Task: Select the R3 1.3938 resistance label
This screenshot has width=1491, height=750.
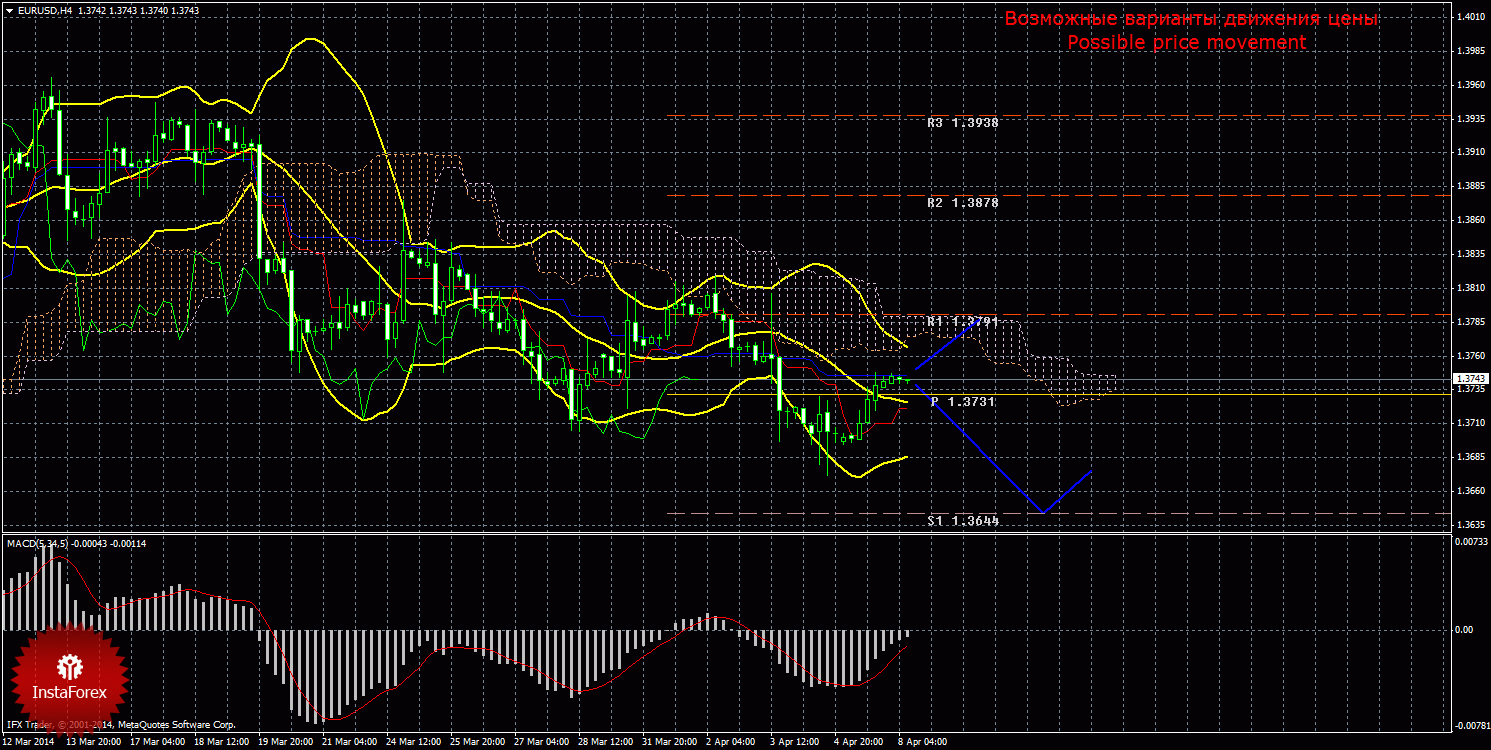Action: coord(962,122)
